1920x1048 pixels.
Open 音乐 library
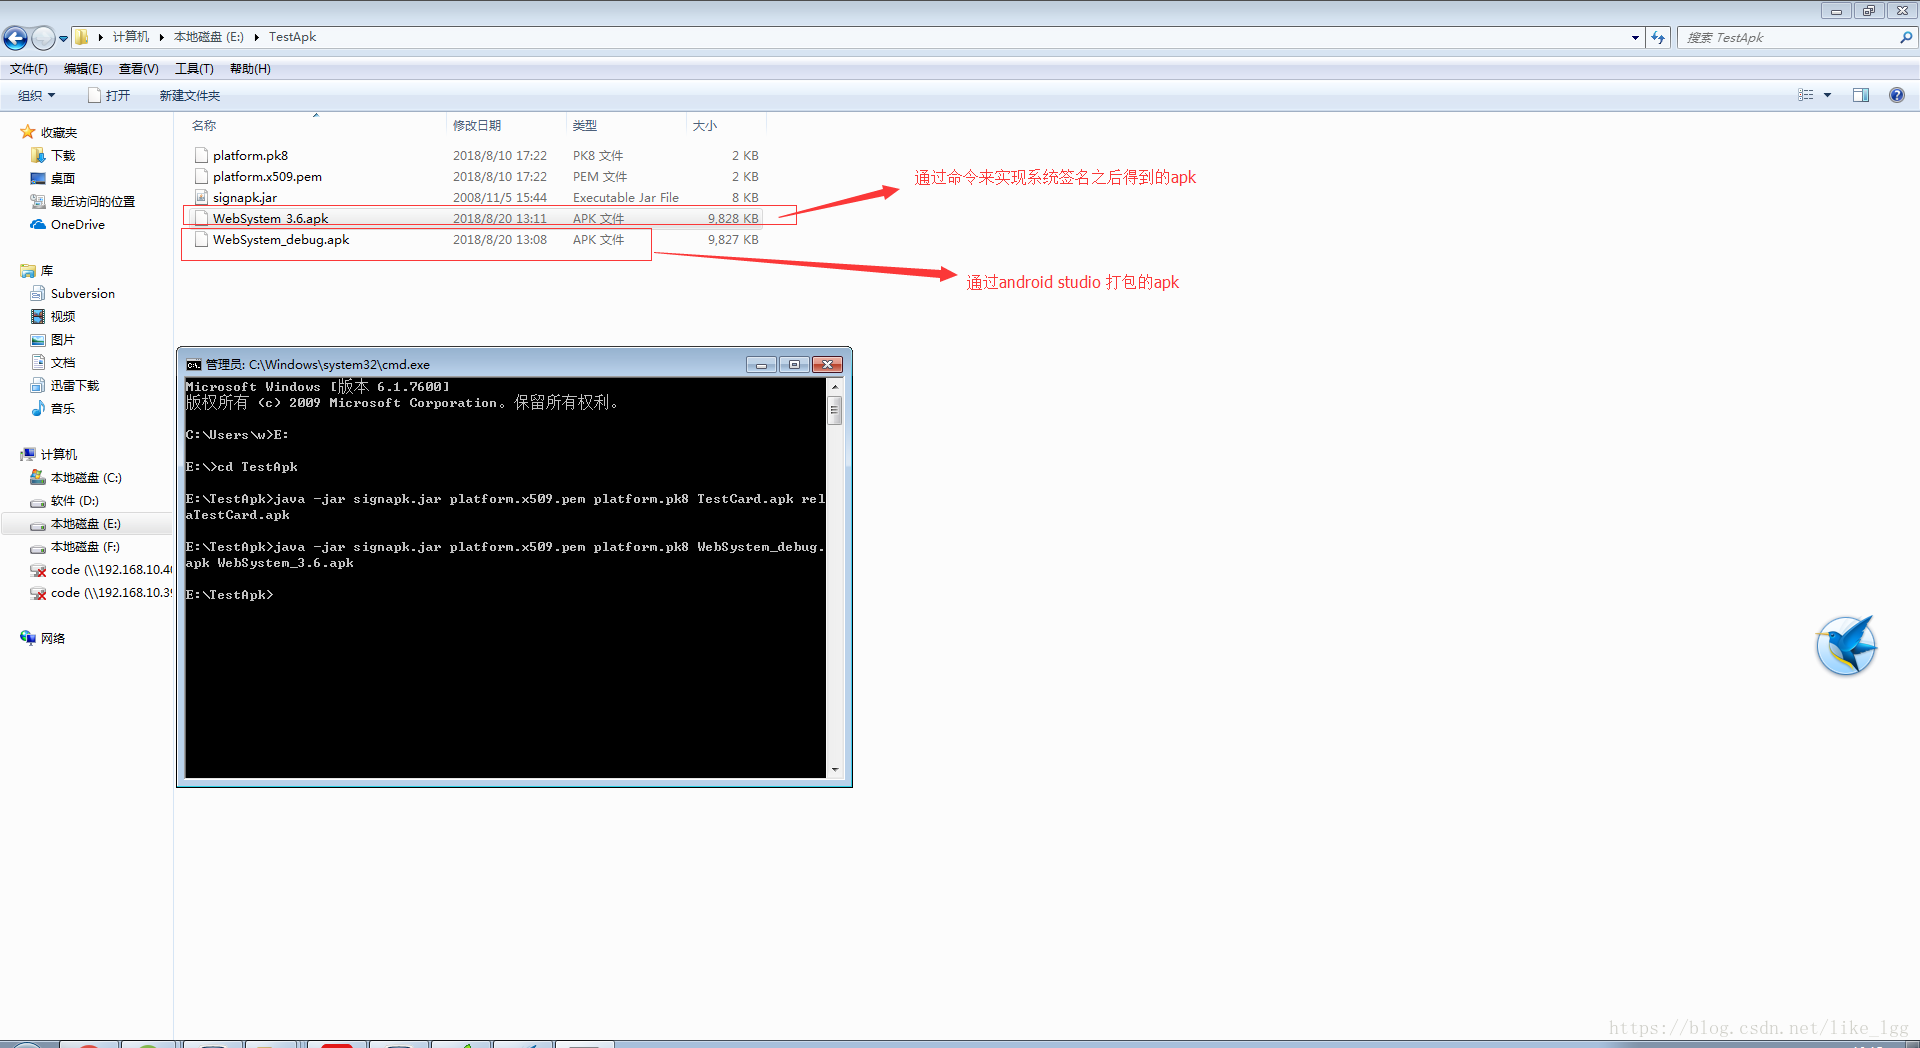click(63, 409)
